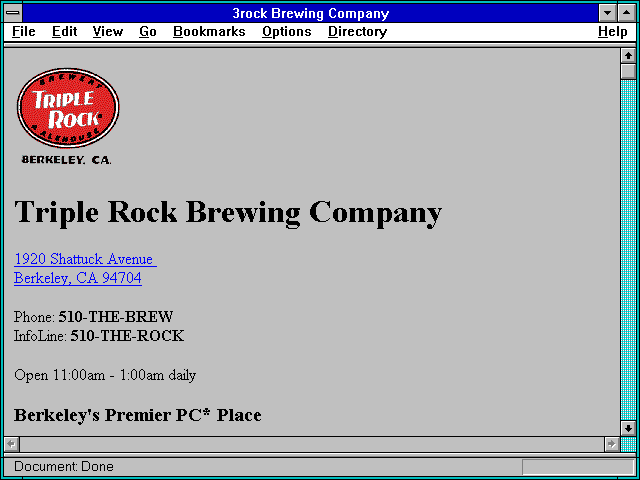Click the vertical scrollbar down arrow
The height and width of the screenshot is (480, 640).
(x=628, y=428)
